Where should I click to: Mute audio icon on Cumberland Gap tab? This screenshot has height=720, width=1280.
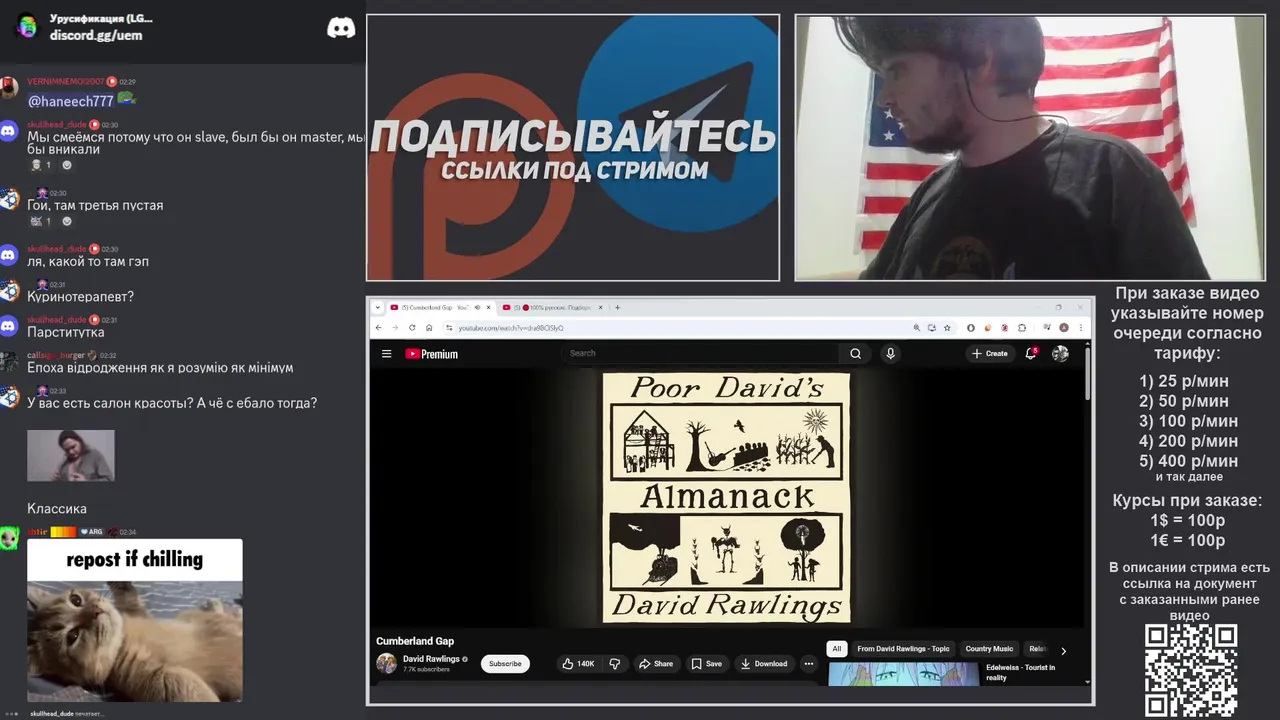point(477,308)
